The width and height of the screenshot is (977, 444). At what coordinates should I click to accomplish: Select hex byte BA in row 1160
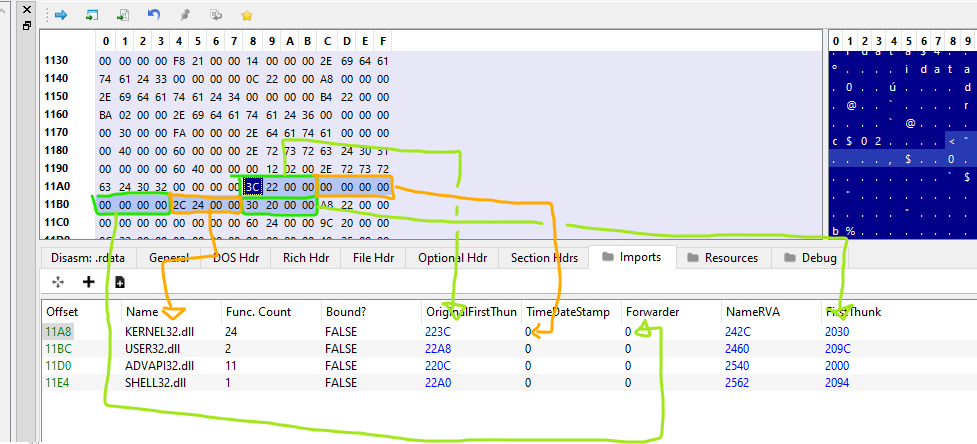click(105, 115)
